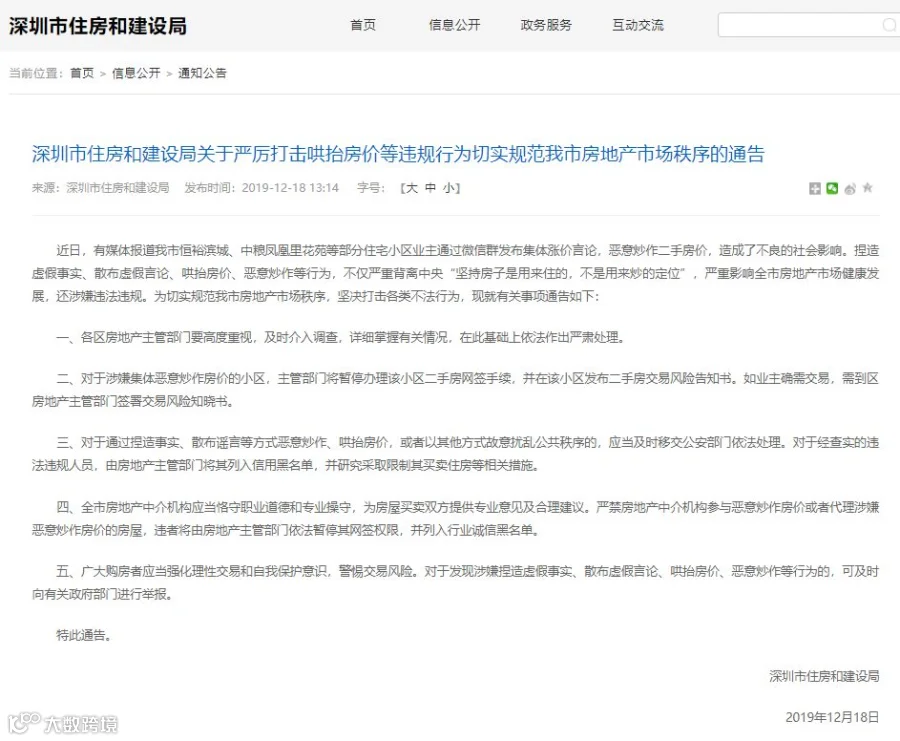Click the 当前位置： label
Screen dimensions: 900x741
pyautogui.click(x=36, y=73)
